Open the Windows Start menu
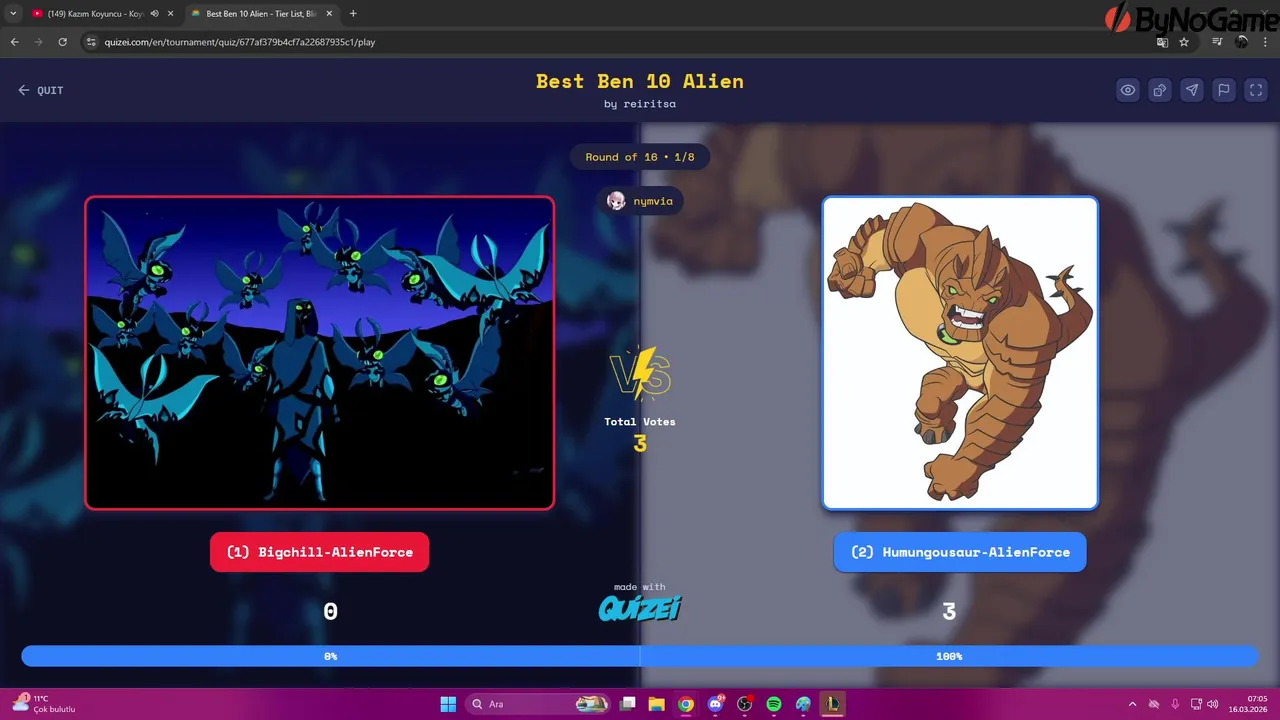This screenshot has height=720, width=1280. pyautogui.click(x=448, y=704)
